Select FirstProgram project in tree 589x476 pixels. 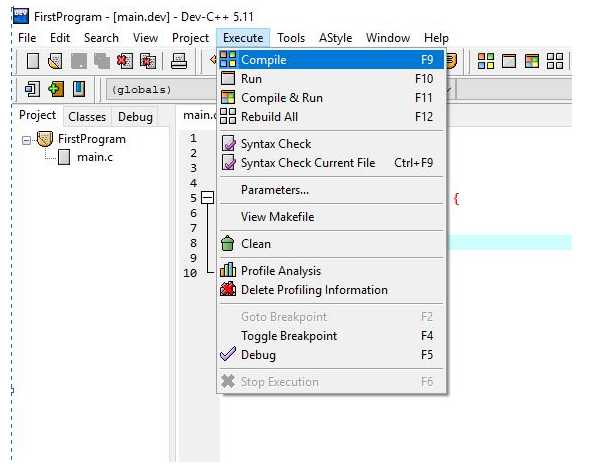pyautogui.click(x=92, y=139)
